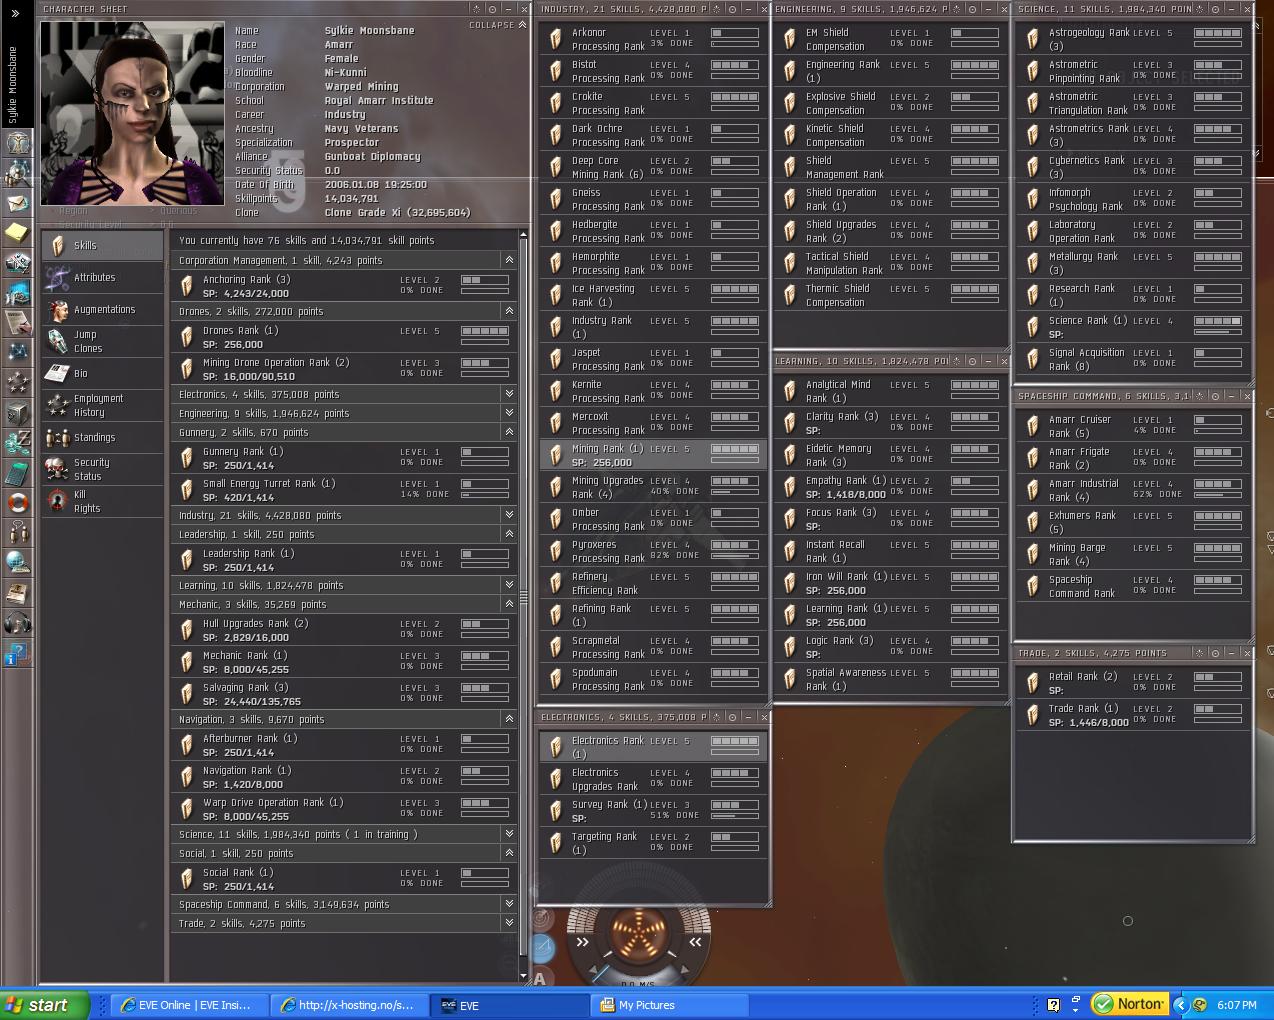The width and height of the screenshot is (1274, 1020).
Task: Click the life-ring Help icon in Neocom
Action: (x=17, y=502)
